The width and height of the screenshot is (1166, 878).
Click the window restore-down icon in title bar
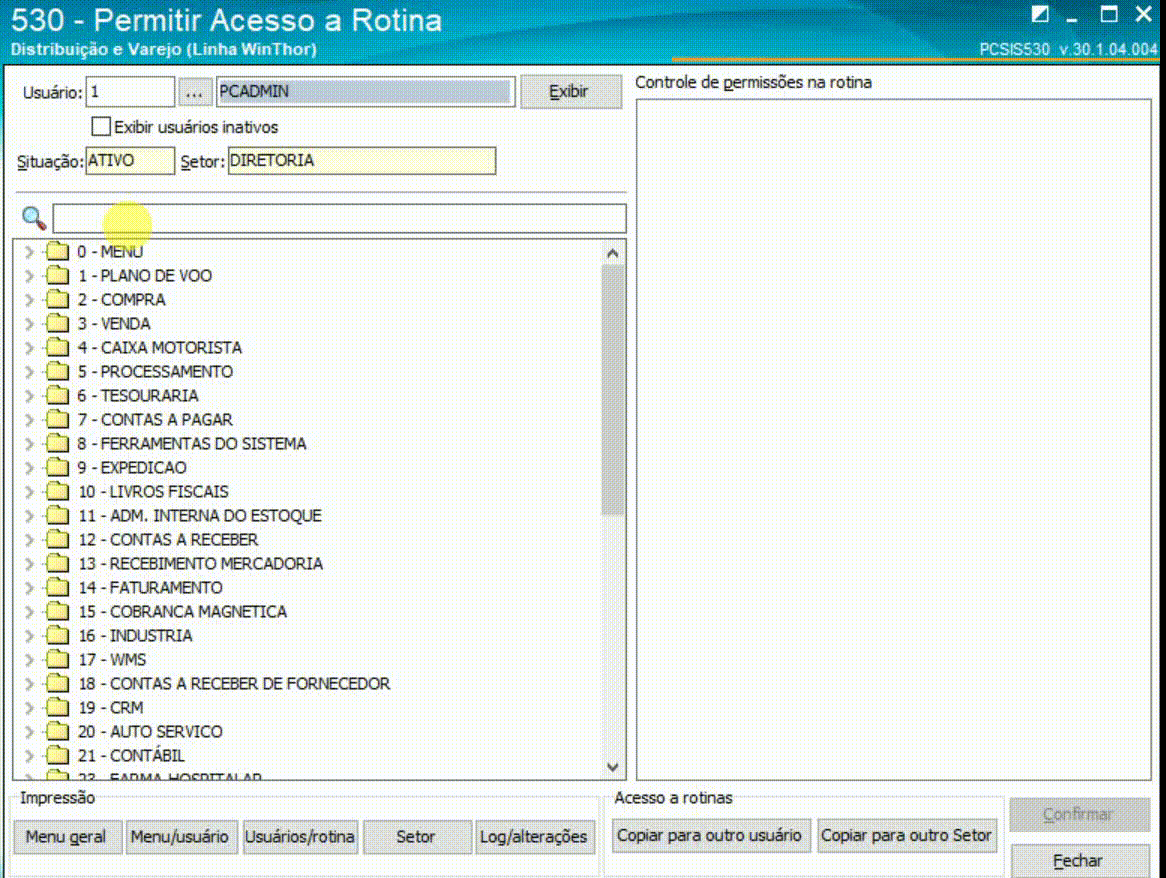coord(1040,14)
